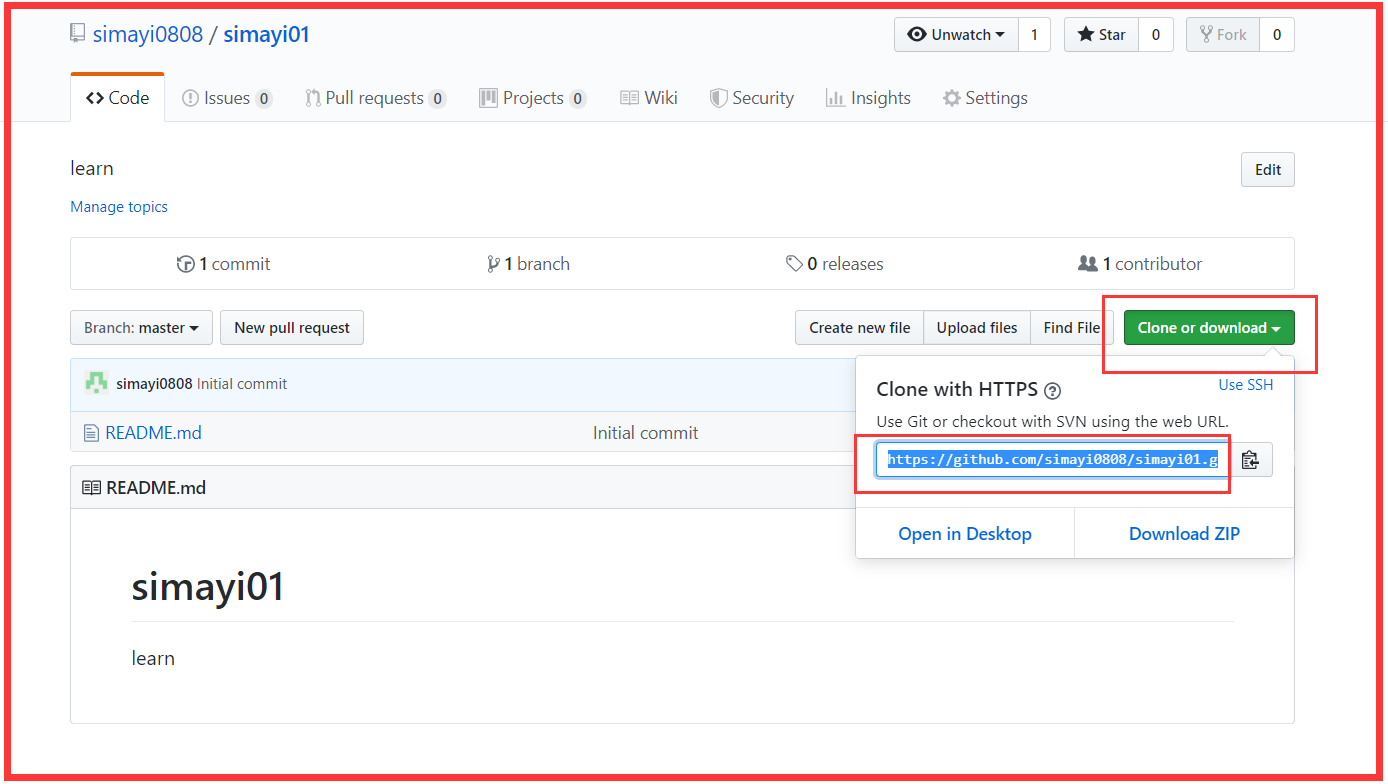
Task: Click the repository description text learn
Action: click(92, 168)
